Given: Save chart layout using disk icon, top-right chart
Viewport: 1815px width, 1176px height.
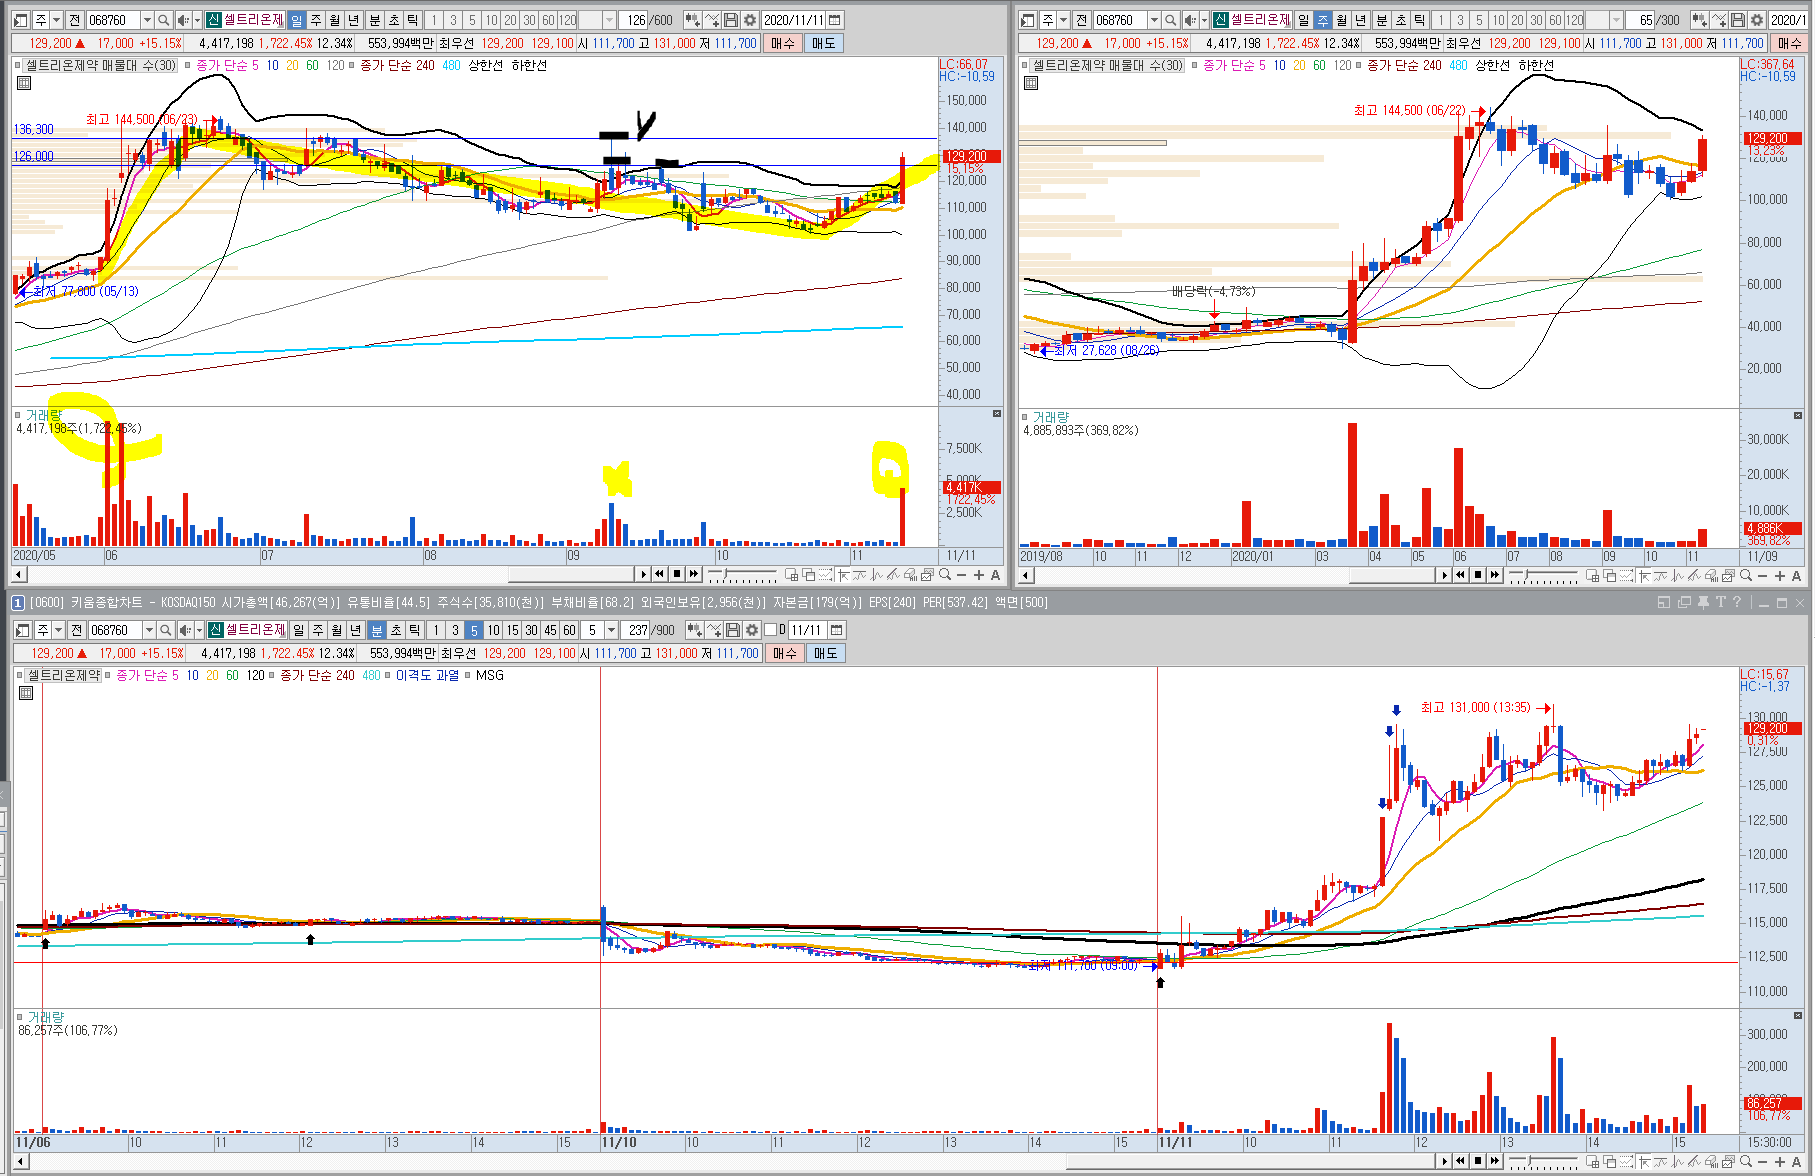Looking at the screenshot, I should pyautogui.click(x=1738, y=20).
